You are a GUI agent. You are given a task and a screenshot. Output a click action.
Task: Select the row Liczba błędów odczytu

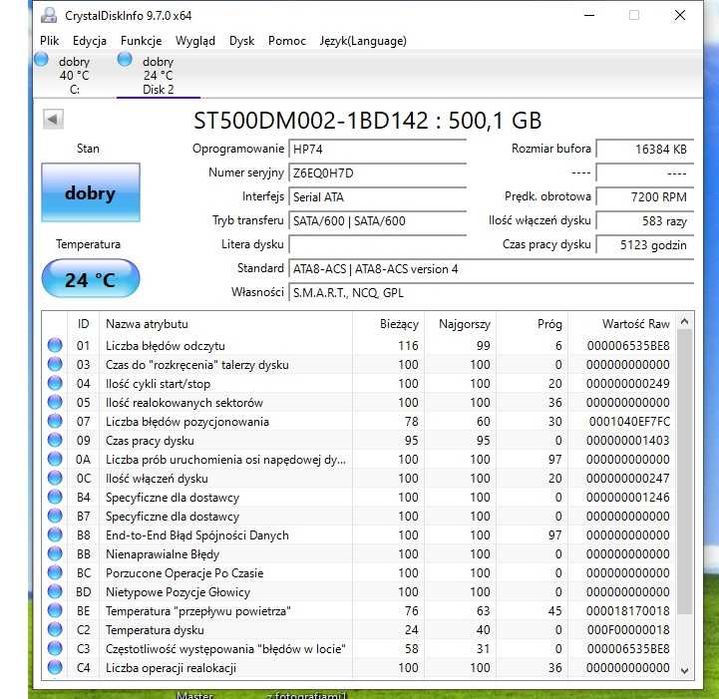point(359,345)
